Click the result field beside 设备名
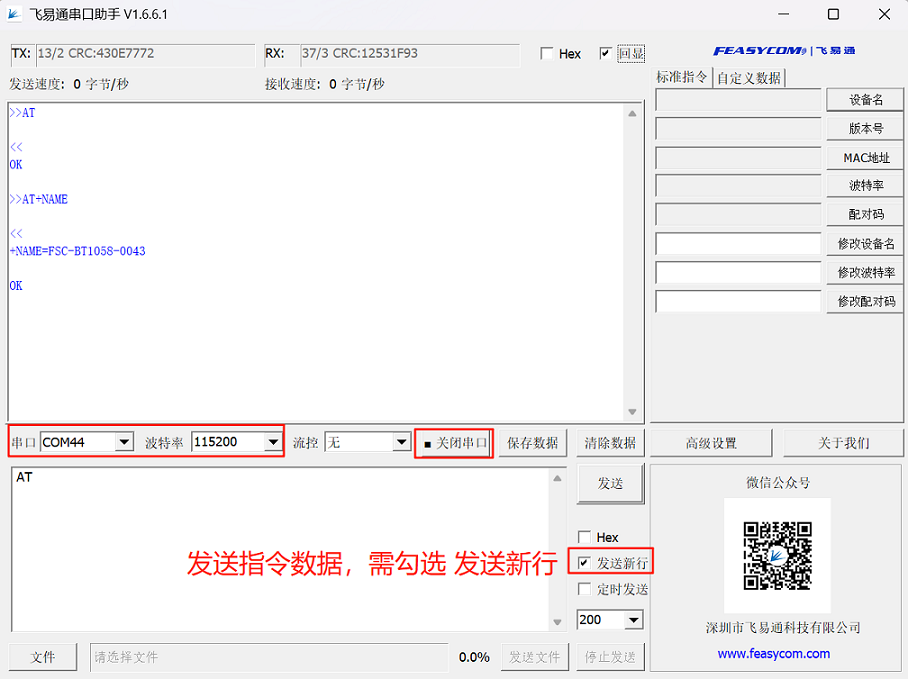 (x=738, y=100)
